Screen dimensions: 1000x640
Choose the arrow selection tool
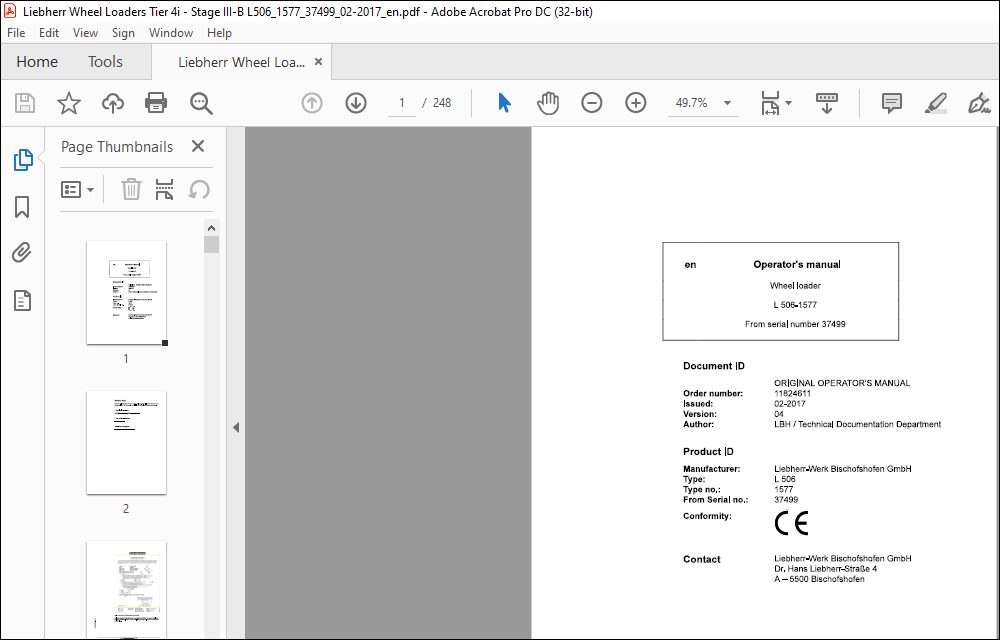[x=504, y=103]
